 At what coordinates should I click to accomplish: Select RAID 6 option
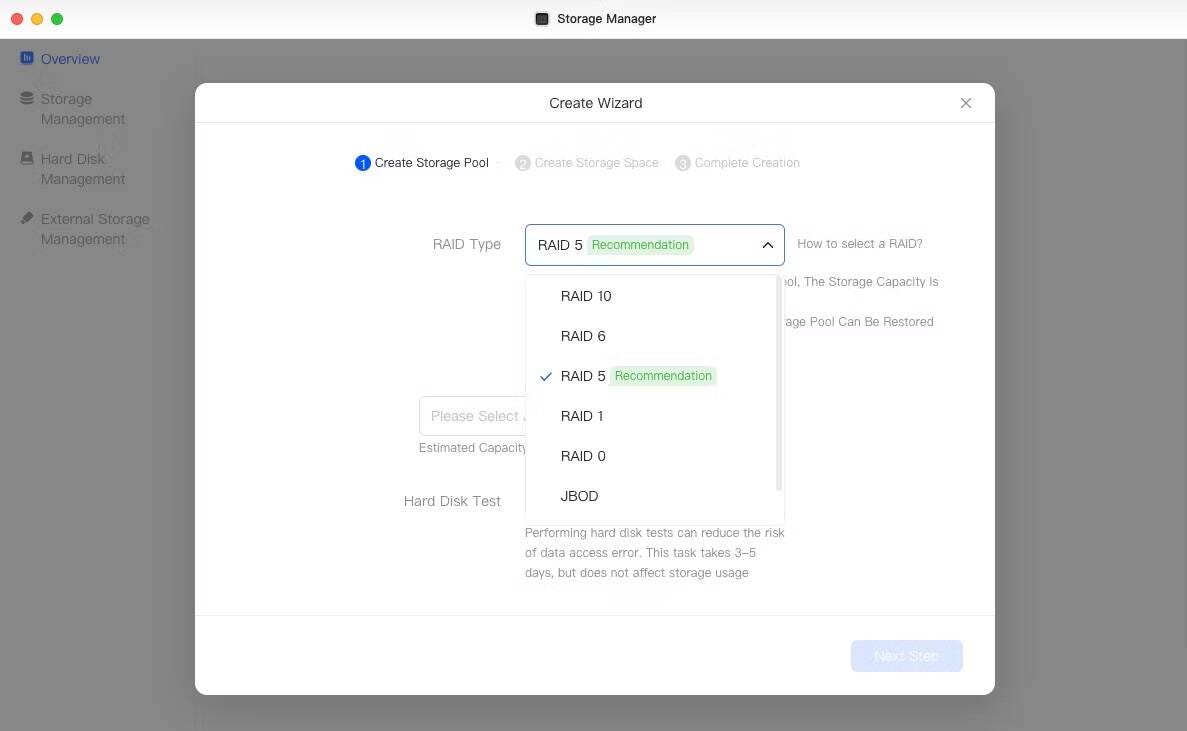coord(583,336)
